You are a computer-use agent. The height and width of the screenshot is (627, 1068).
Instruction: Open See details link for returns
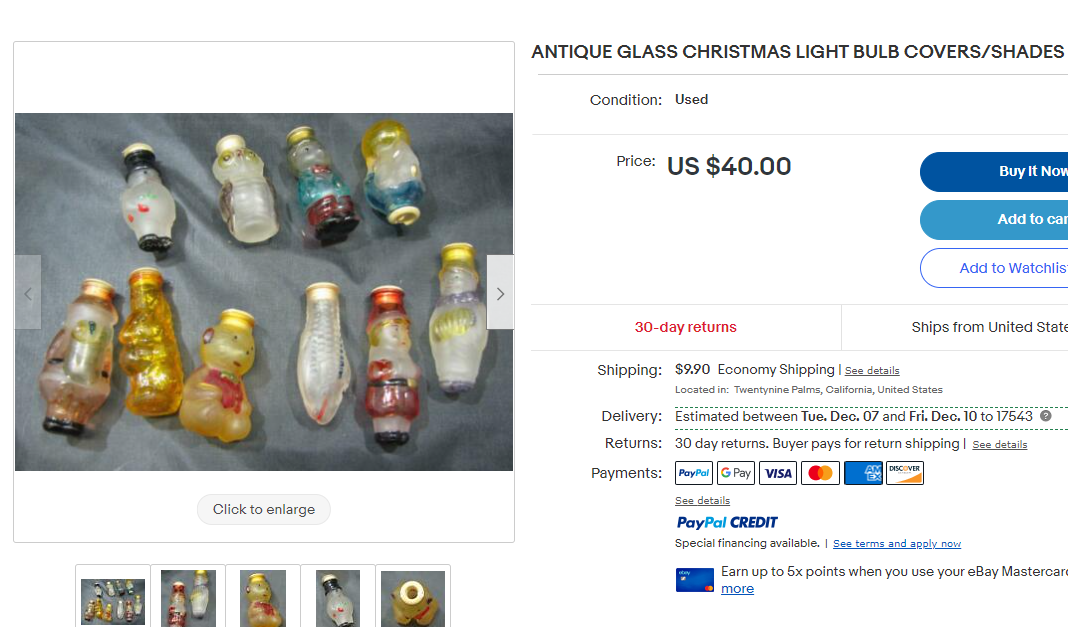click(999, 445)
